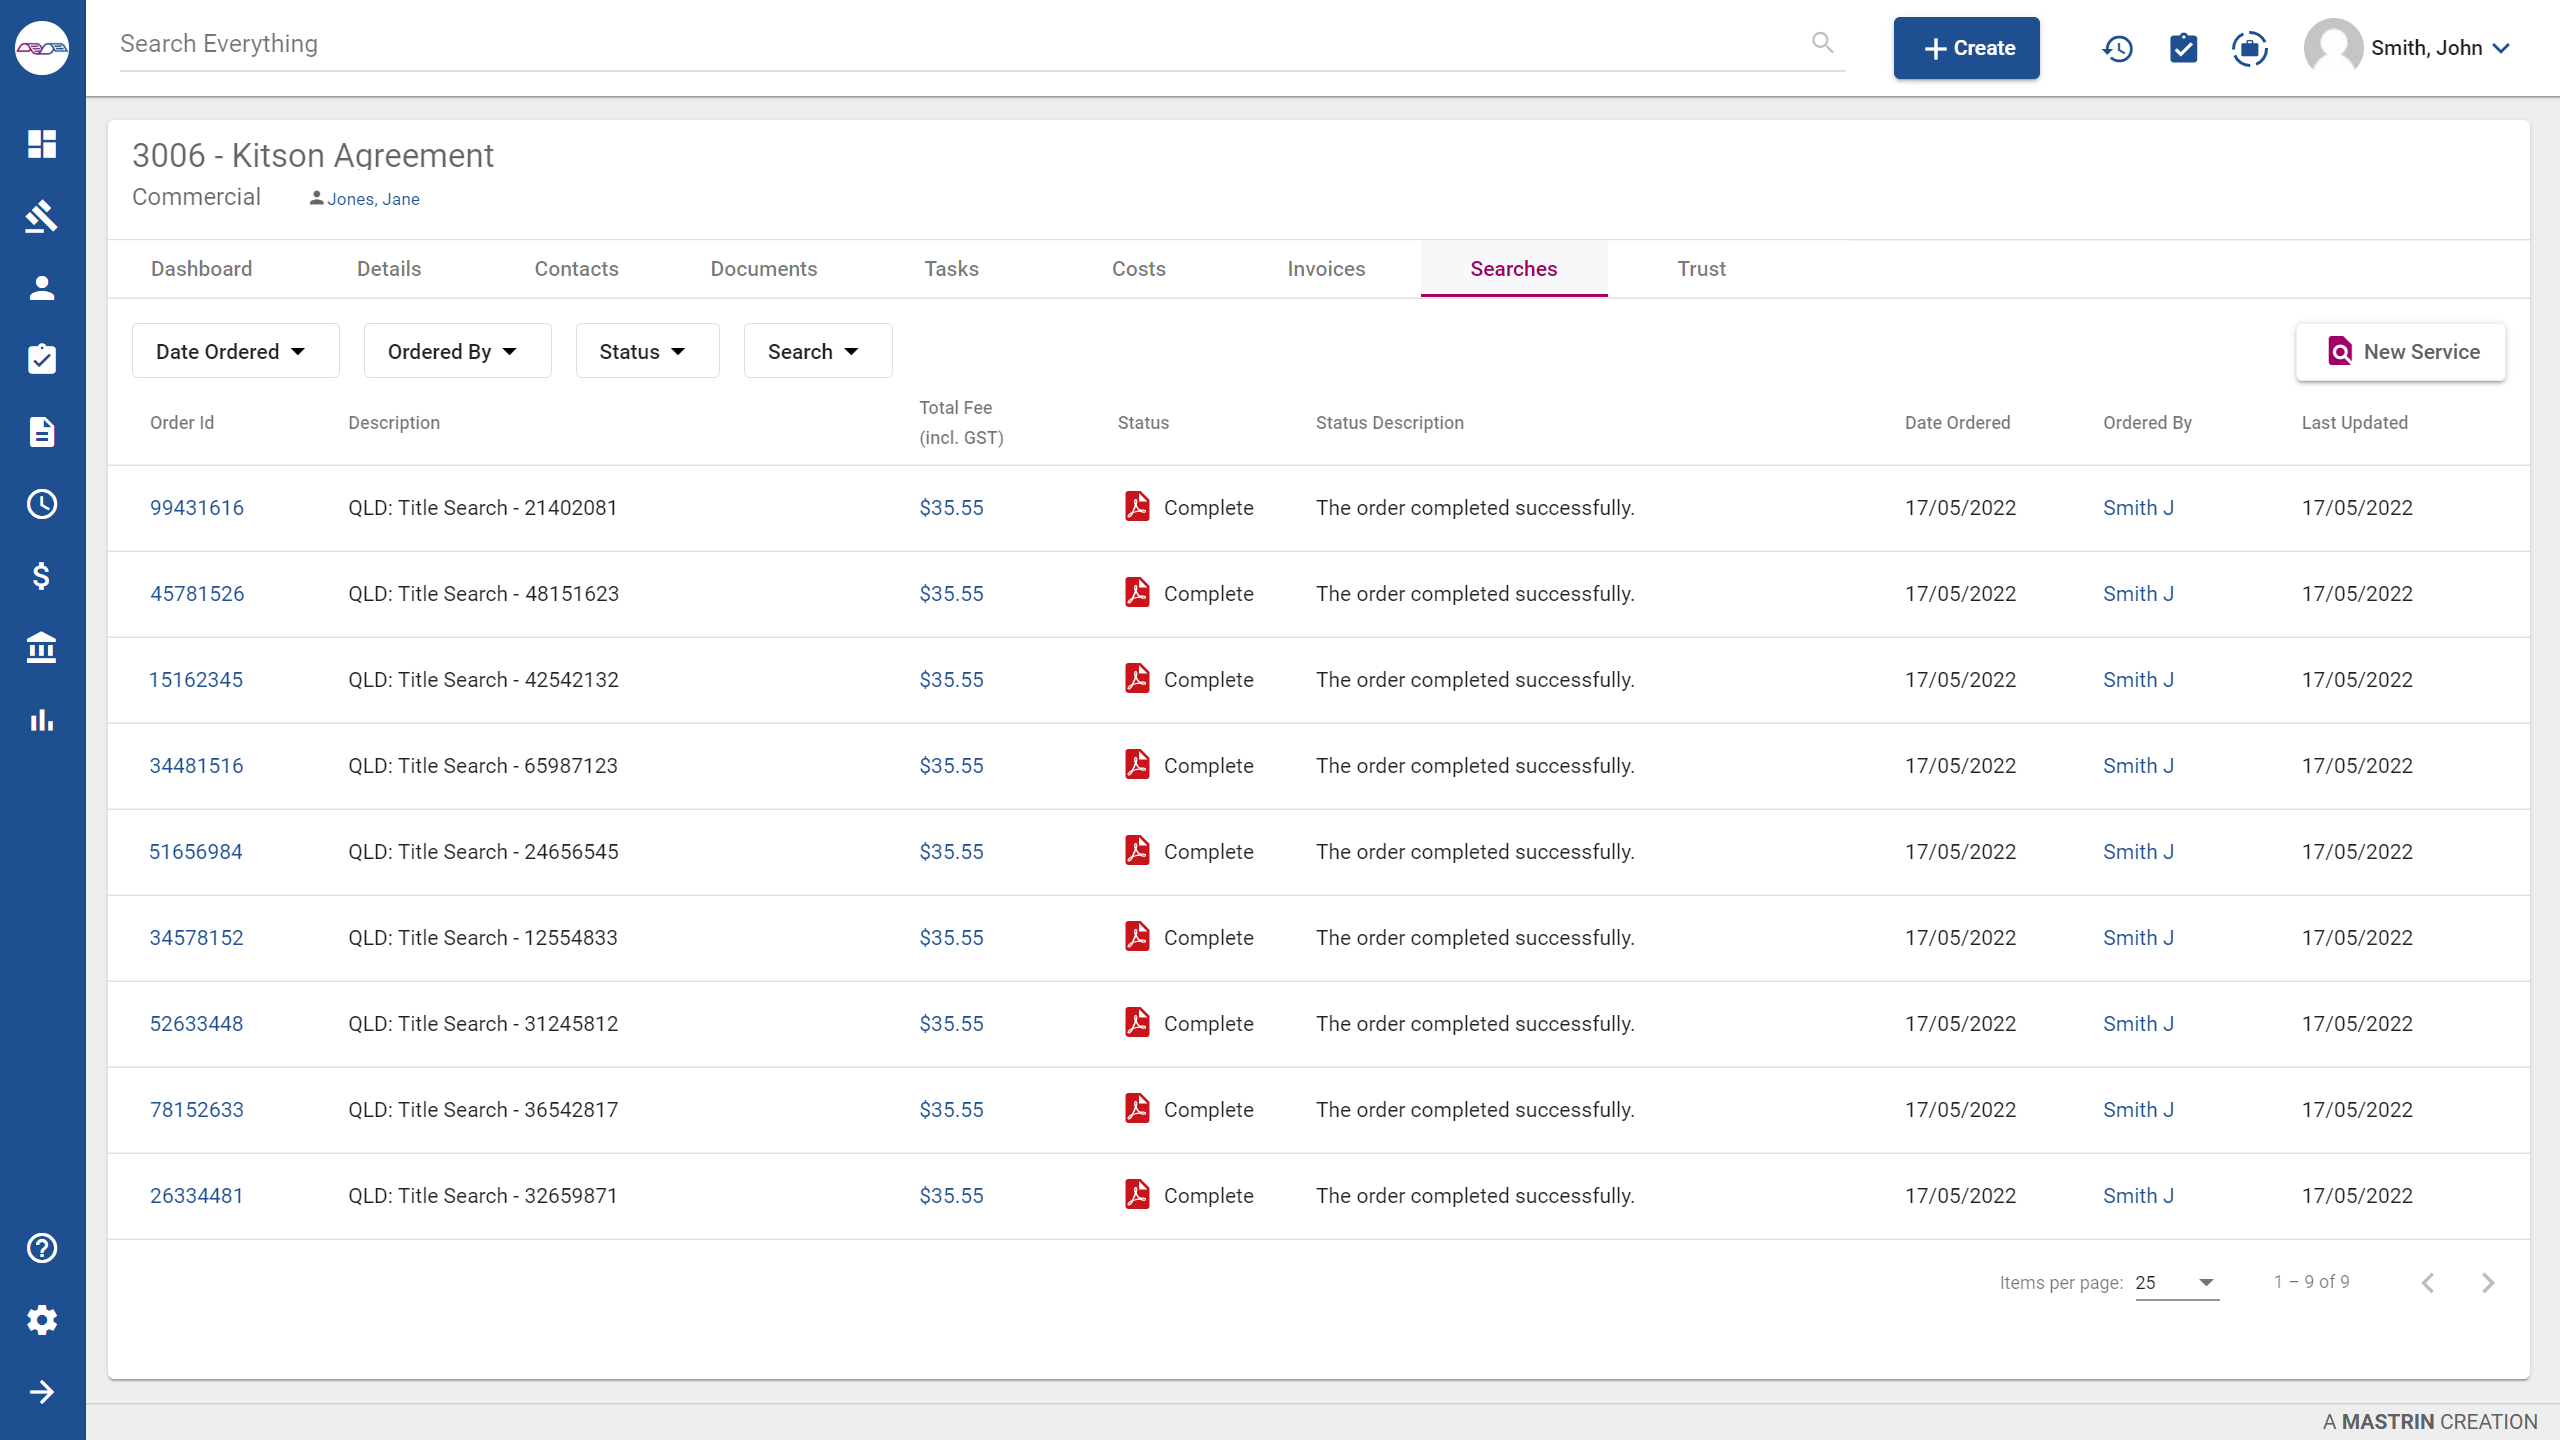Click the Dashboard sidebar icon
Viewport: 2560px width, 1440px height.
pos(42,144)
